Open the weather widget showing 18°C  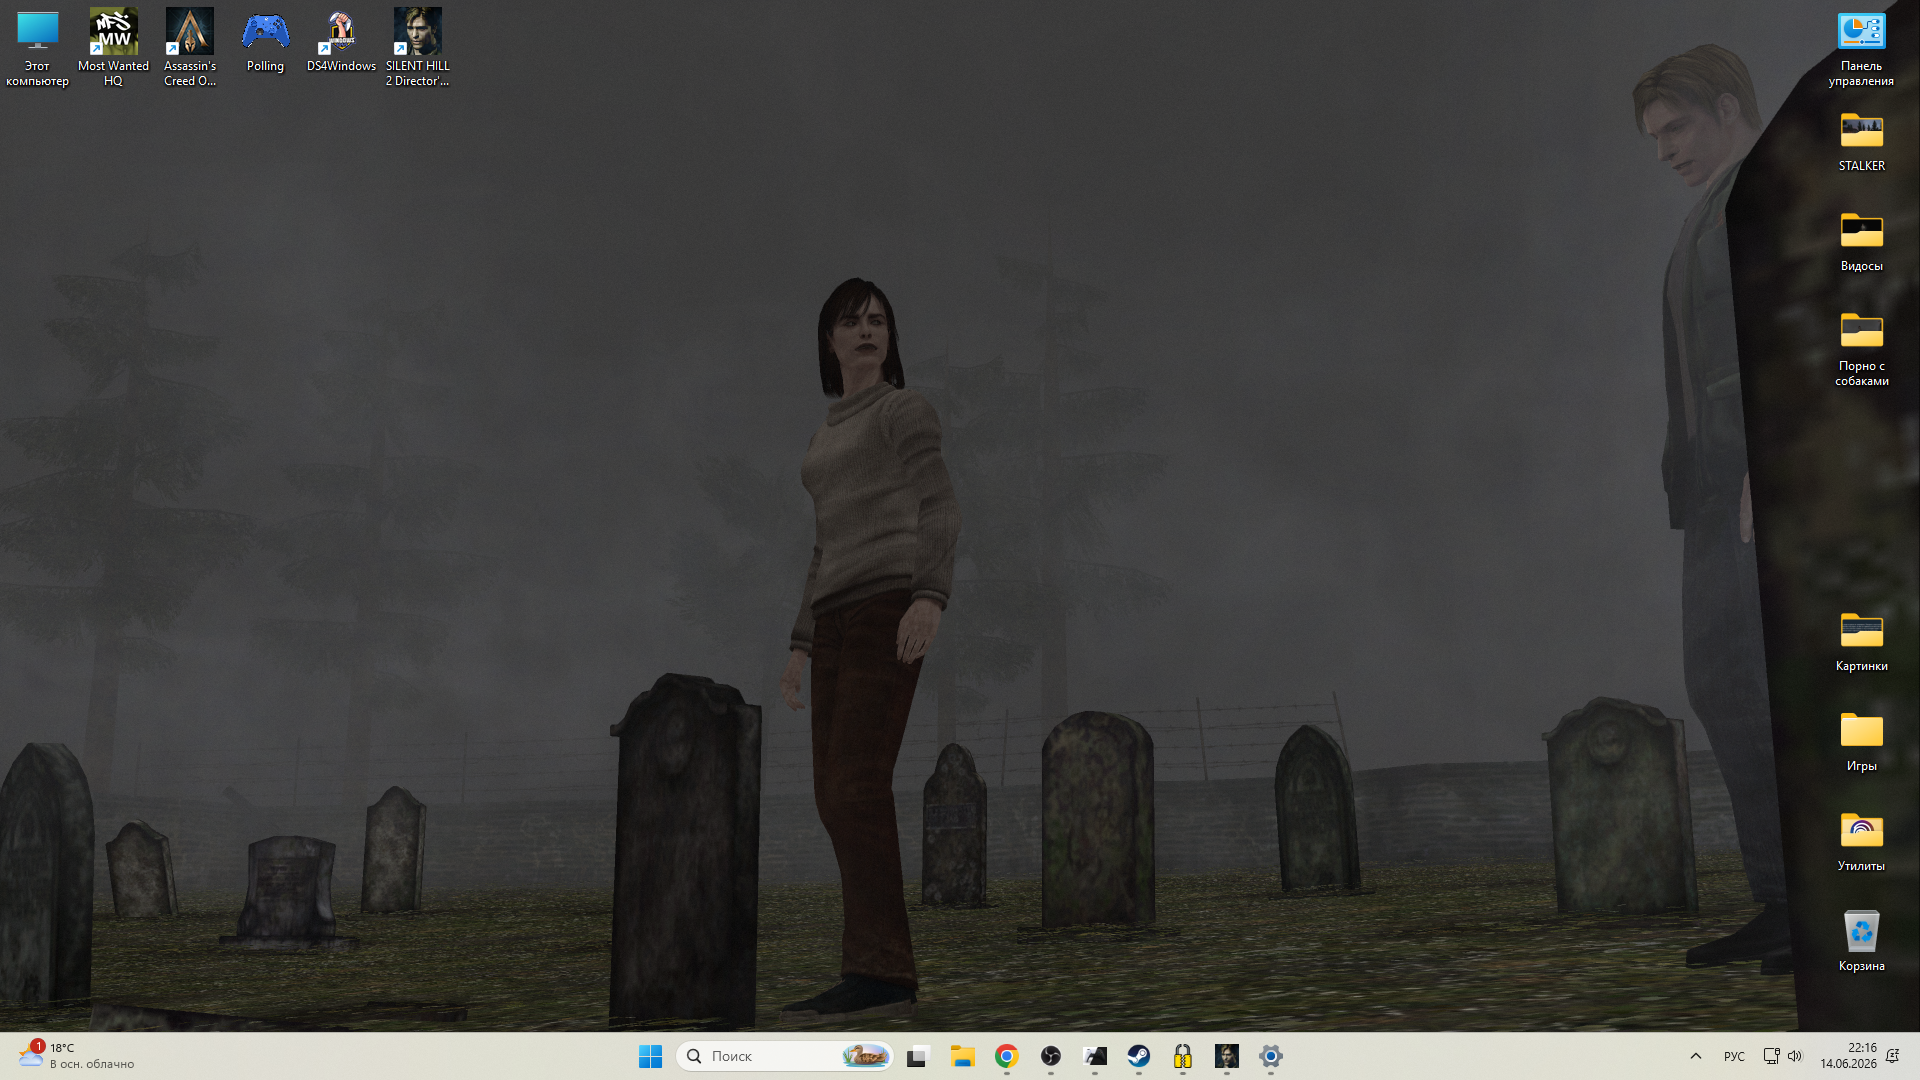(x=76, y=1056)
